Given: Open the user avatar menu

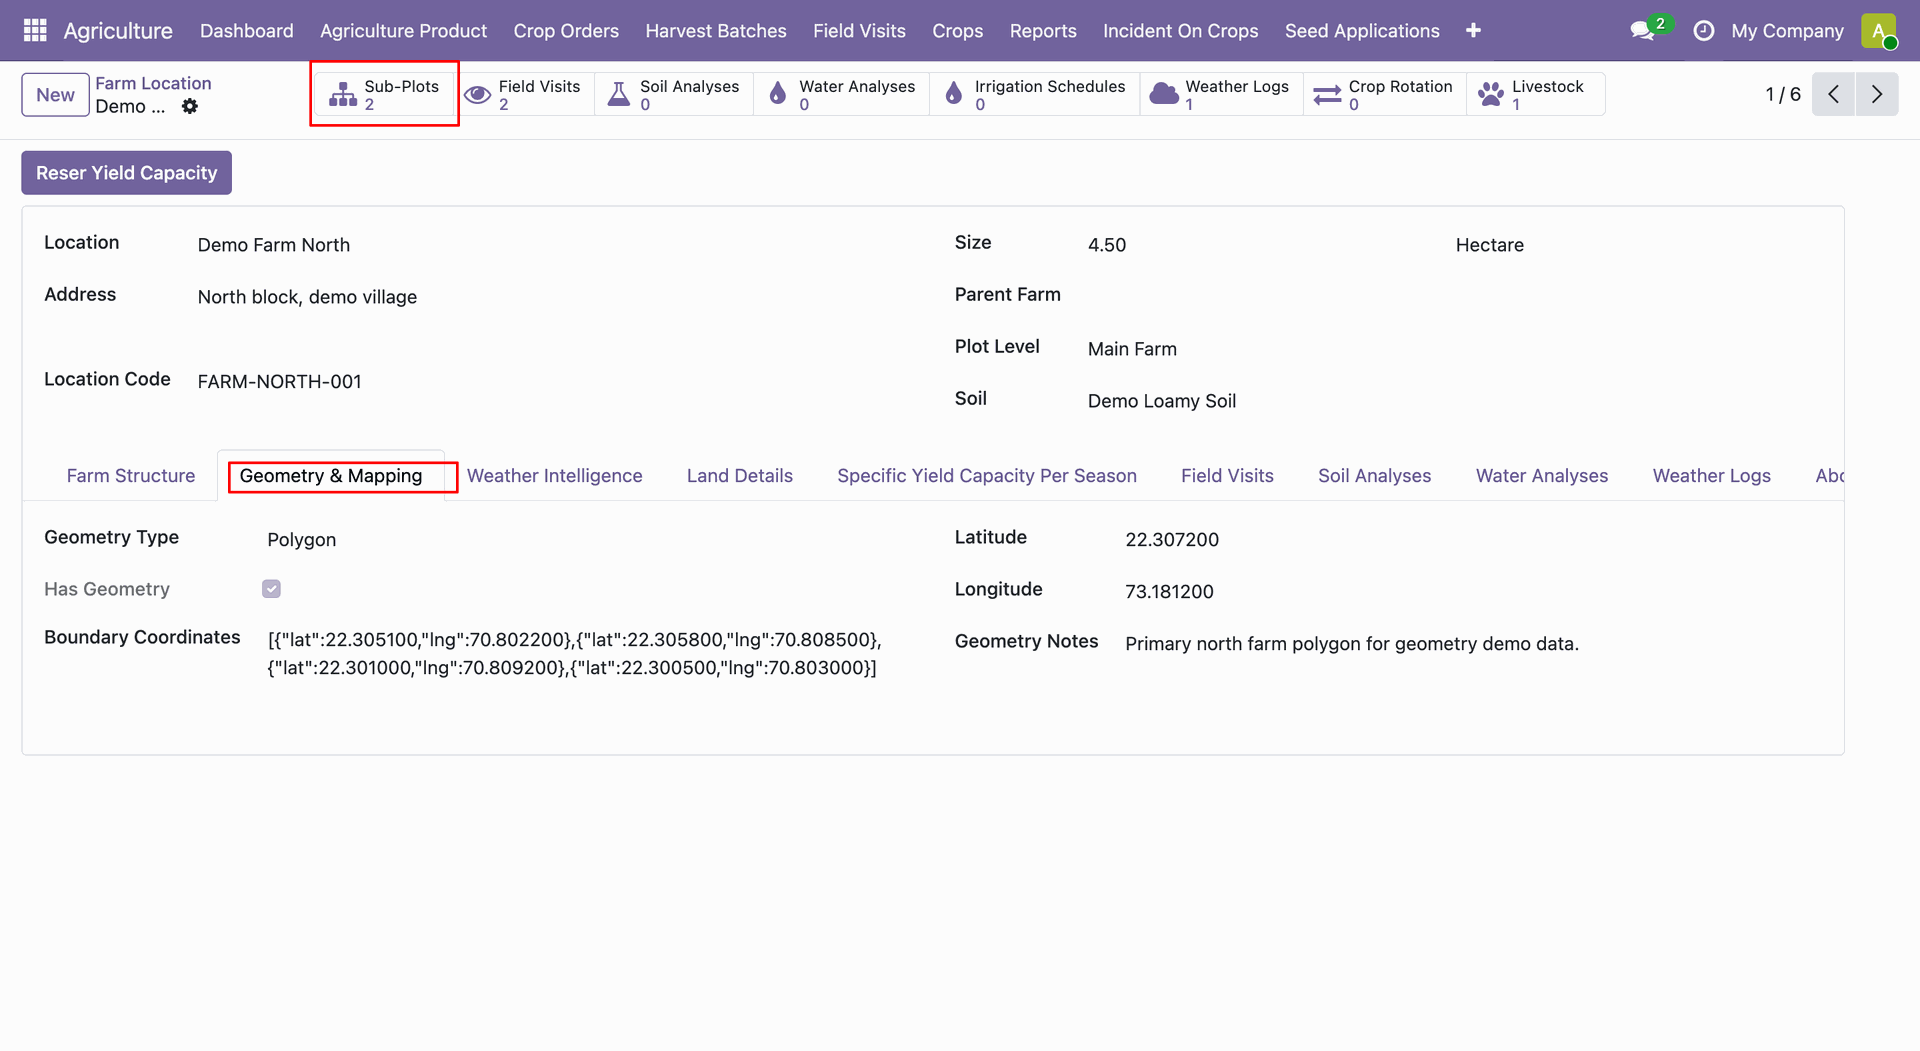Looking at the screenshot, I should tap(1879, 31).
